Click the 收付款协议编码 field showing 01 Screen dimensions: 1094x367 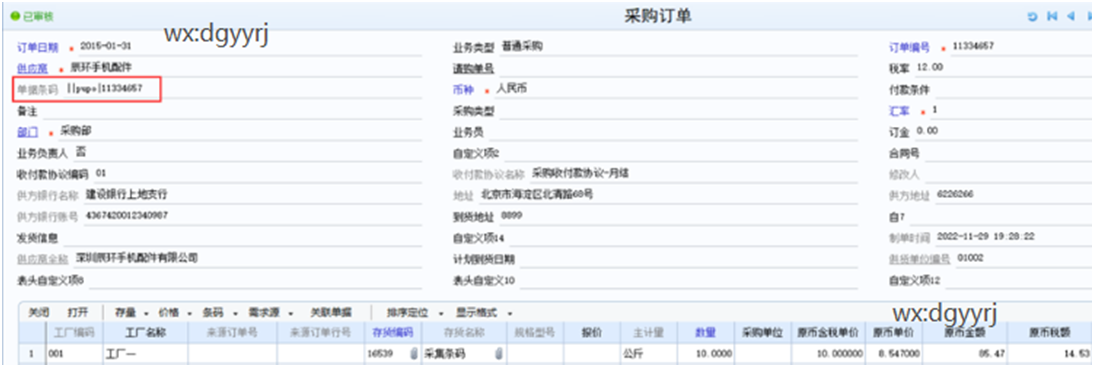coord(257,174)
